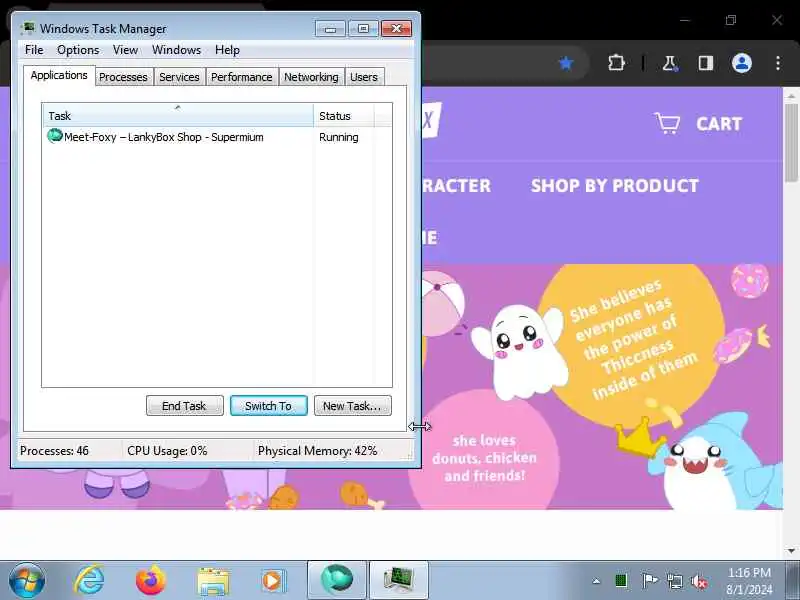Click Supermium icon in Meet-Foxy task row
Screen dimensions: 800x600
click(55, 136)
